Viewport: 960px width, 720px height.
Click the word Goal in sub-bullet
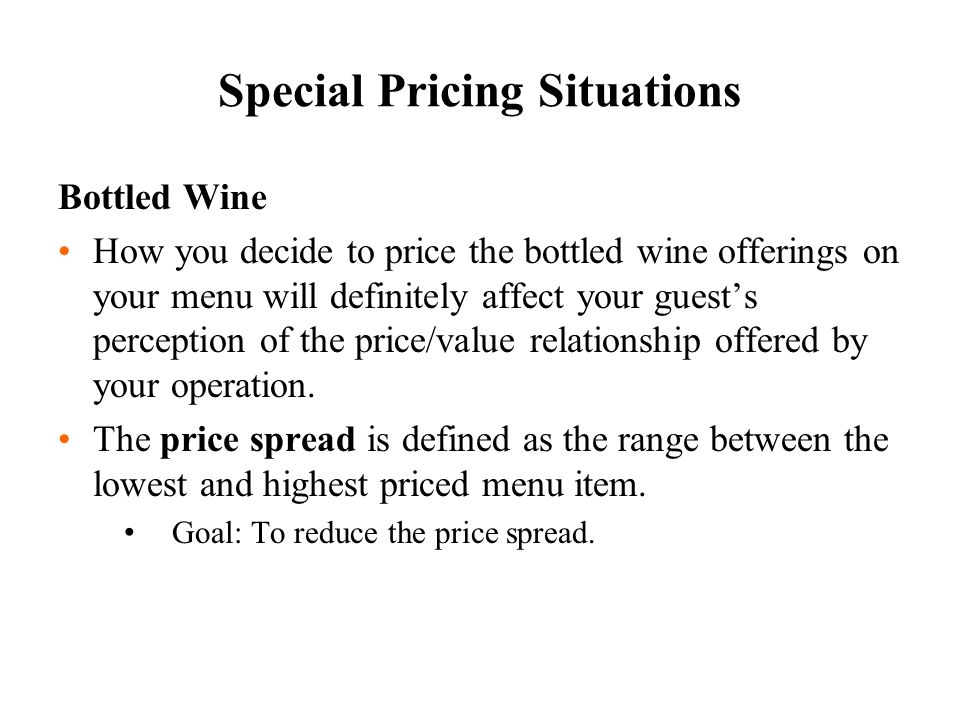click(203, 533)
